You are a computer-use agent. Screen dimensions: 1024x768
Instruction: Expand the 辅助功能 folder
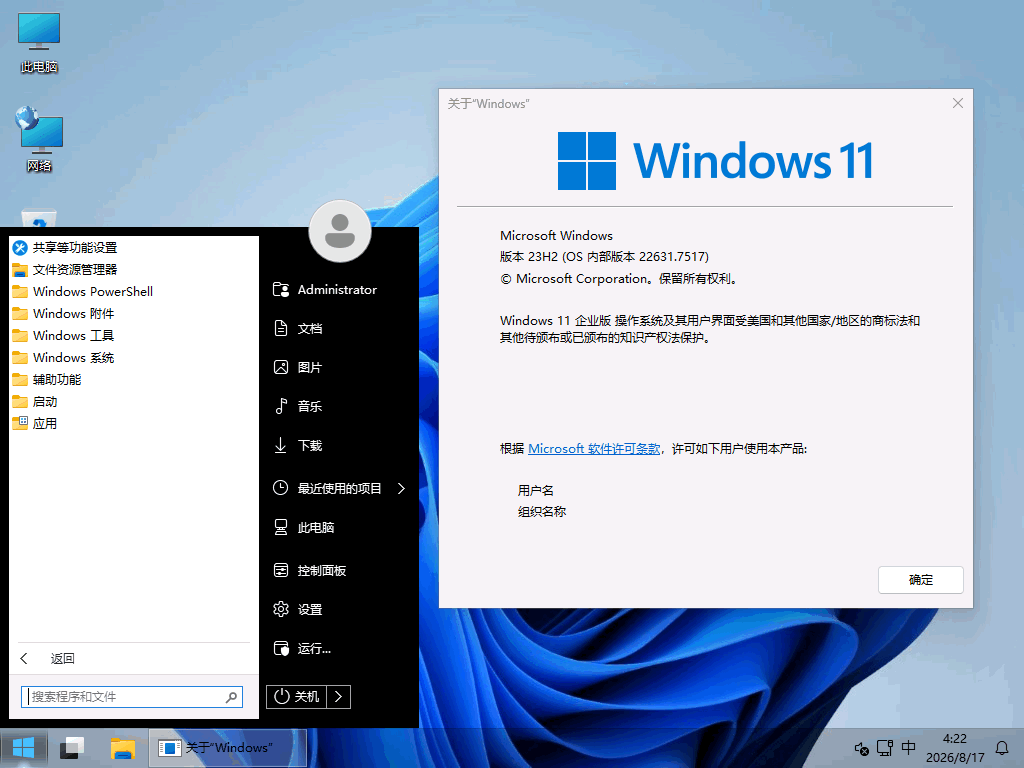[134, 380]
